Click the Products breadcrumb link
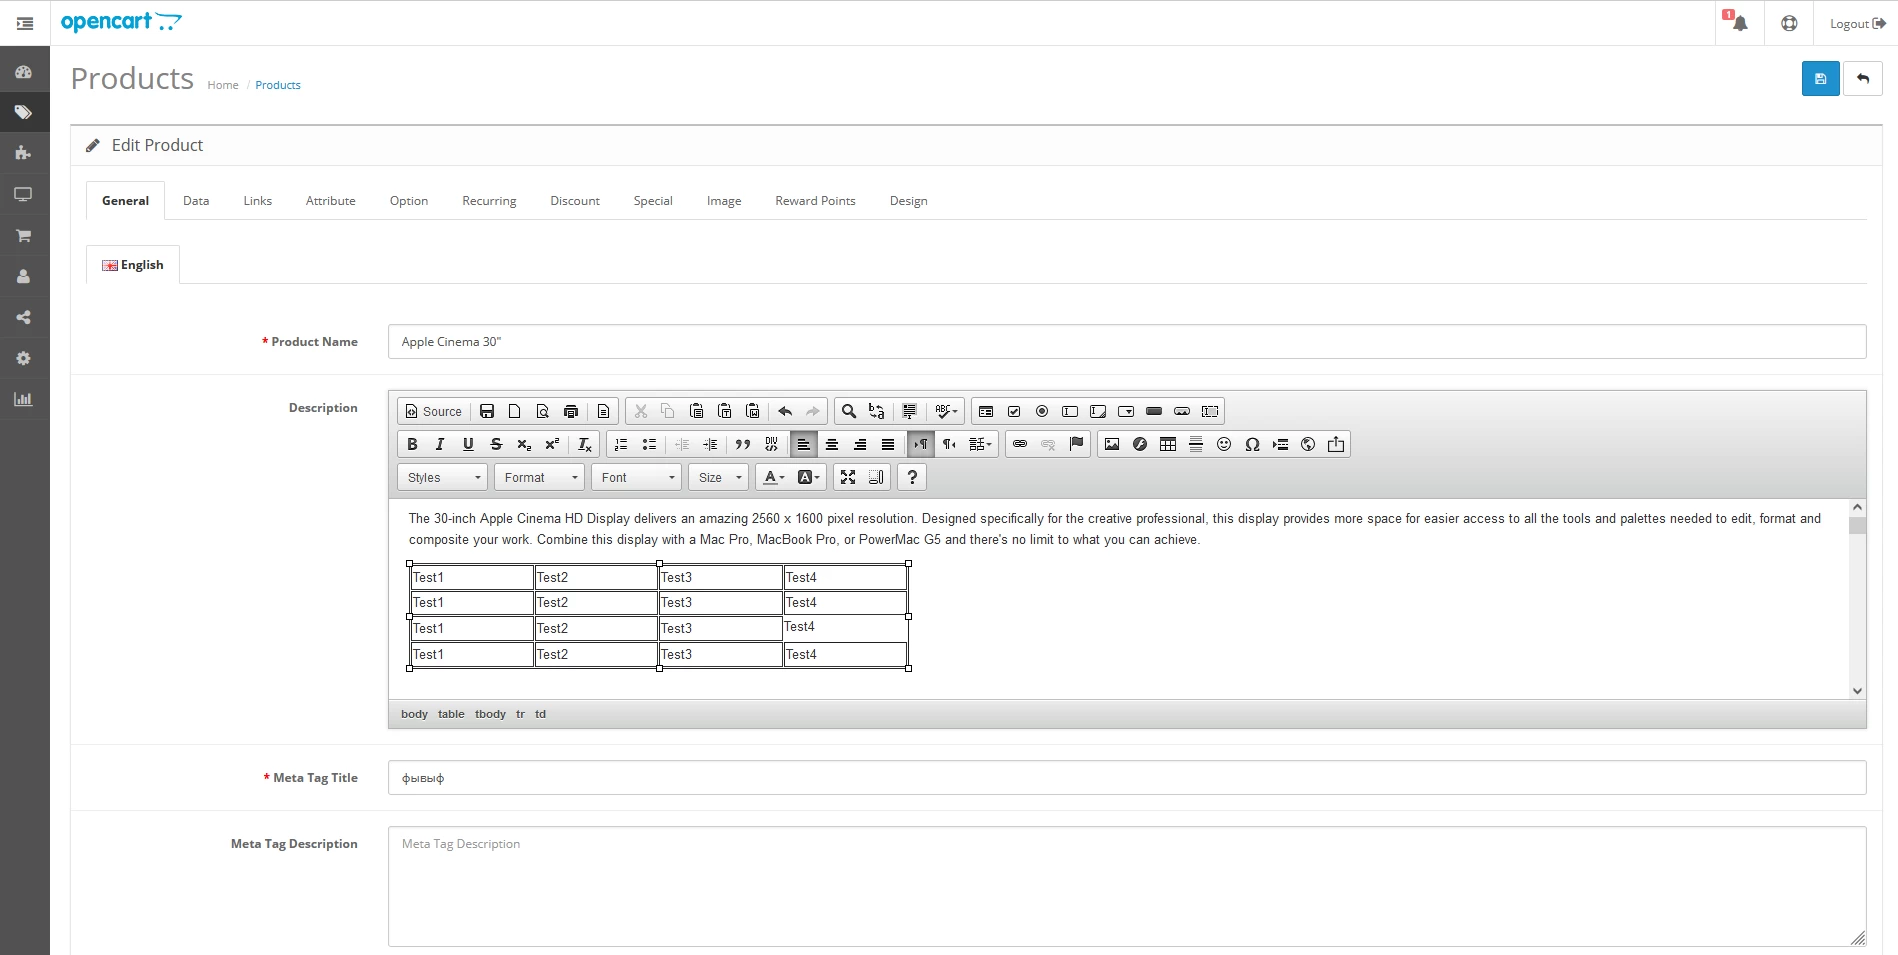 click(278, 85)
